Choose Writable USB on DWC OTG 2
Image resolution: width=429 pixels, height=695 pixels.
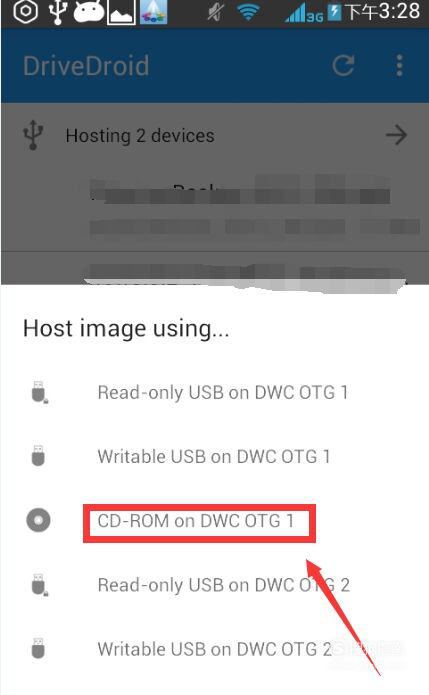tap(214, 649)
